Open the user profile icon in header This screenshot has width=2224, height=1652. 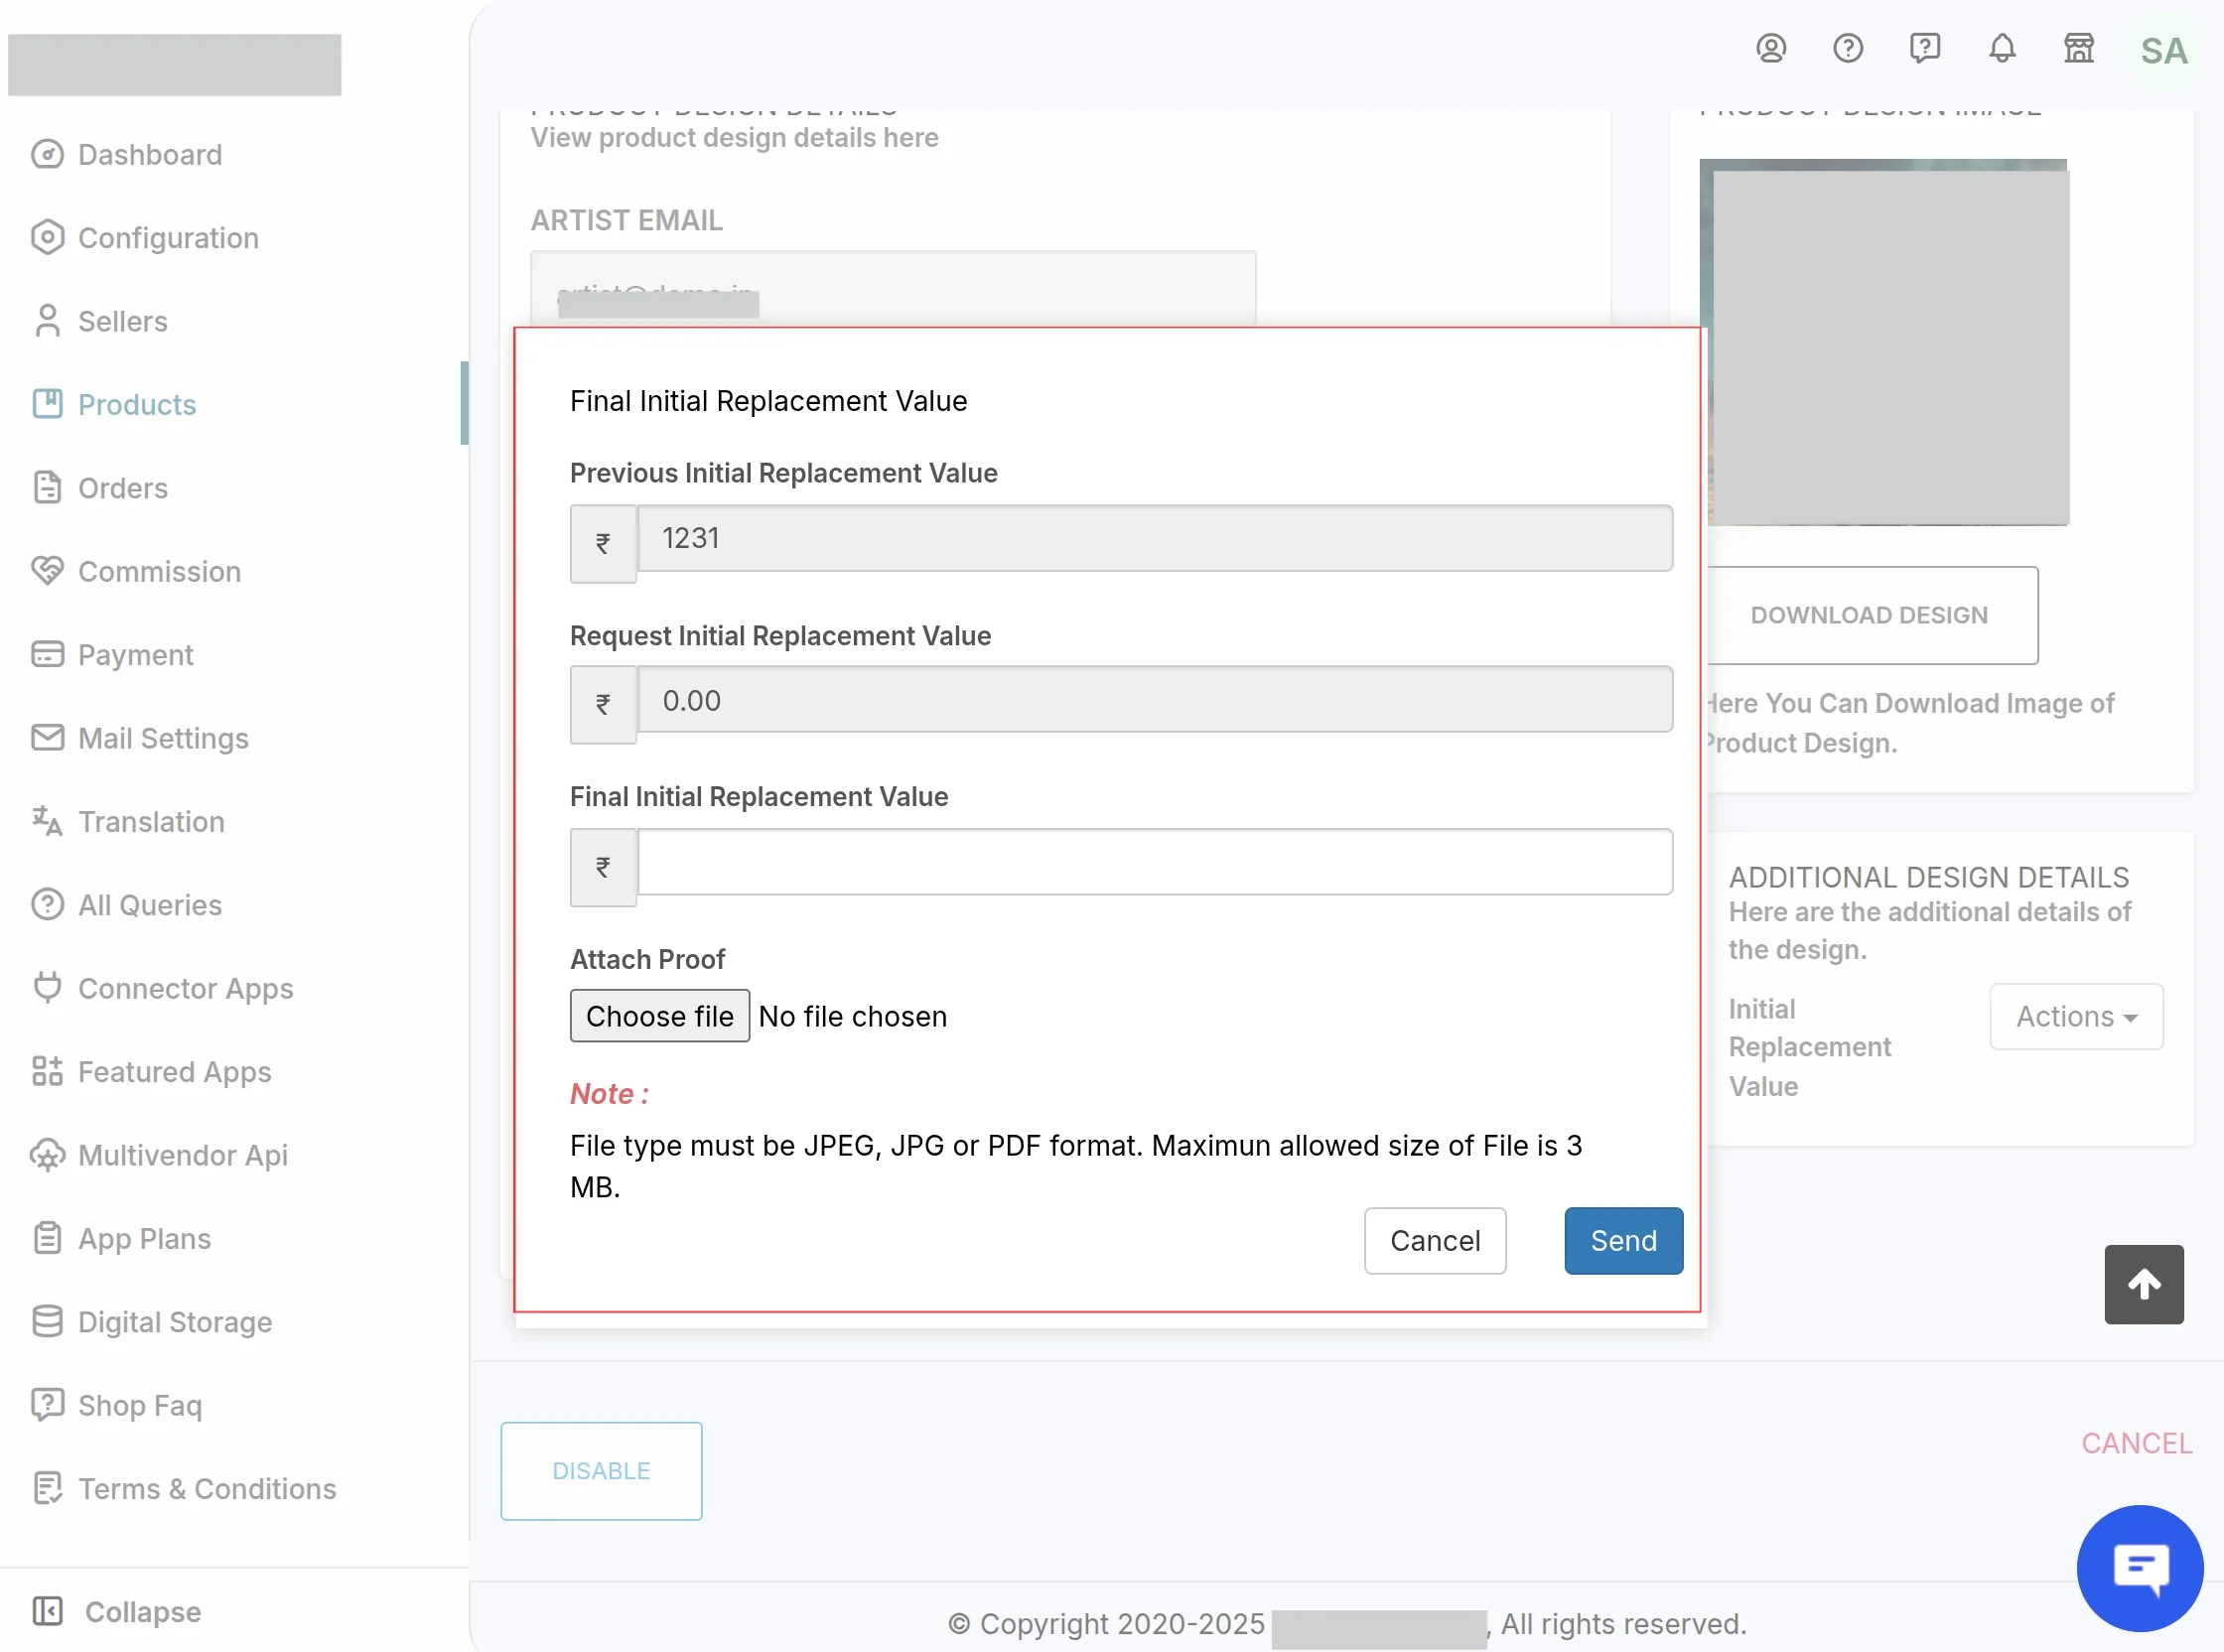click(x=1771, y=48)
